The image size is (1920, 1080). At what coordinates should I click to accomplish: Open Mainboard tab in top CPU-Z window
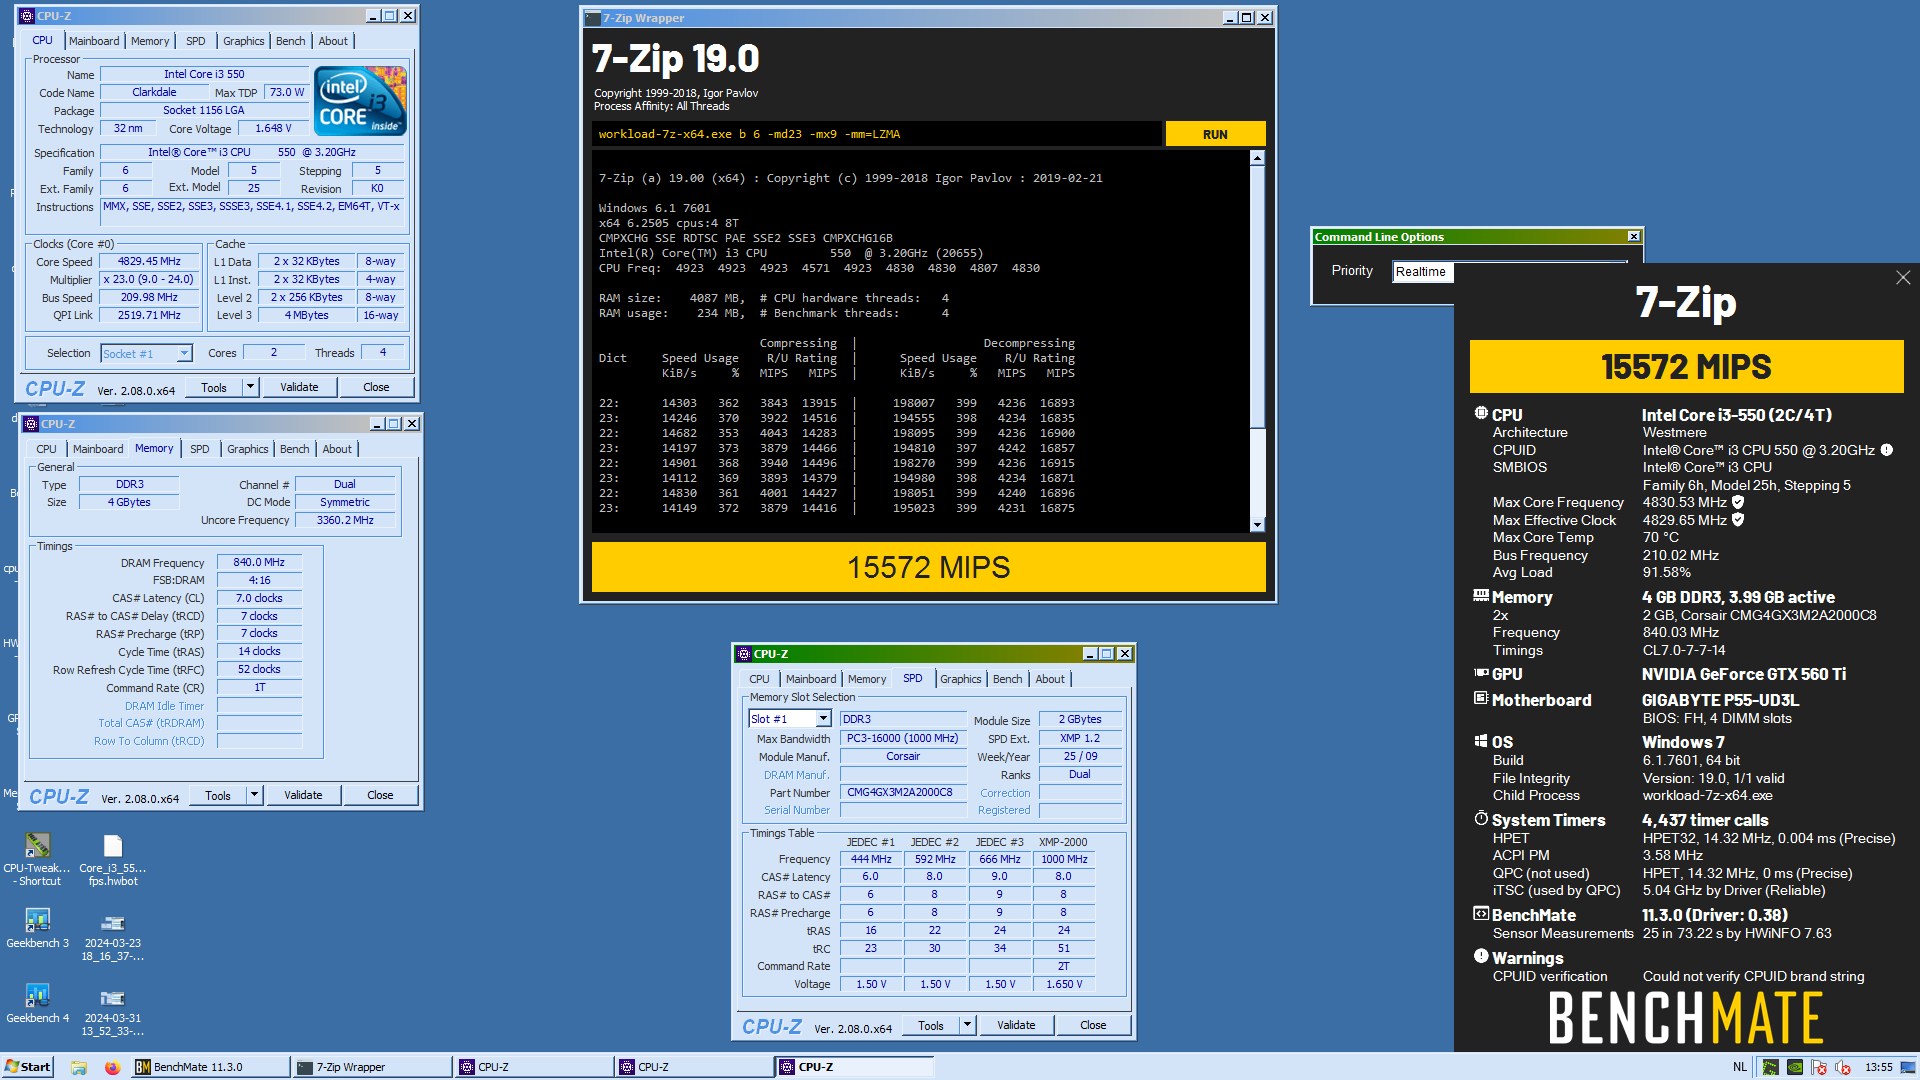[x=94, y=41]
